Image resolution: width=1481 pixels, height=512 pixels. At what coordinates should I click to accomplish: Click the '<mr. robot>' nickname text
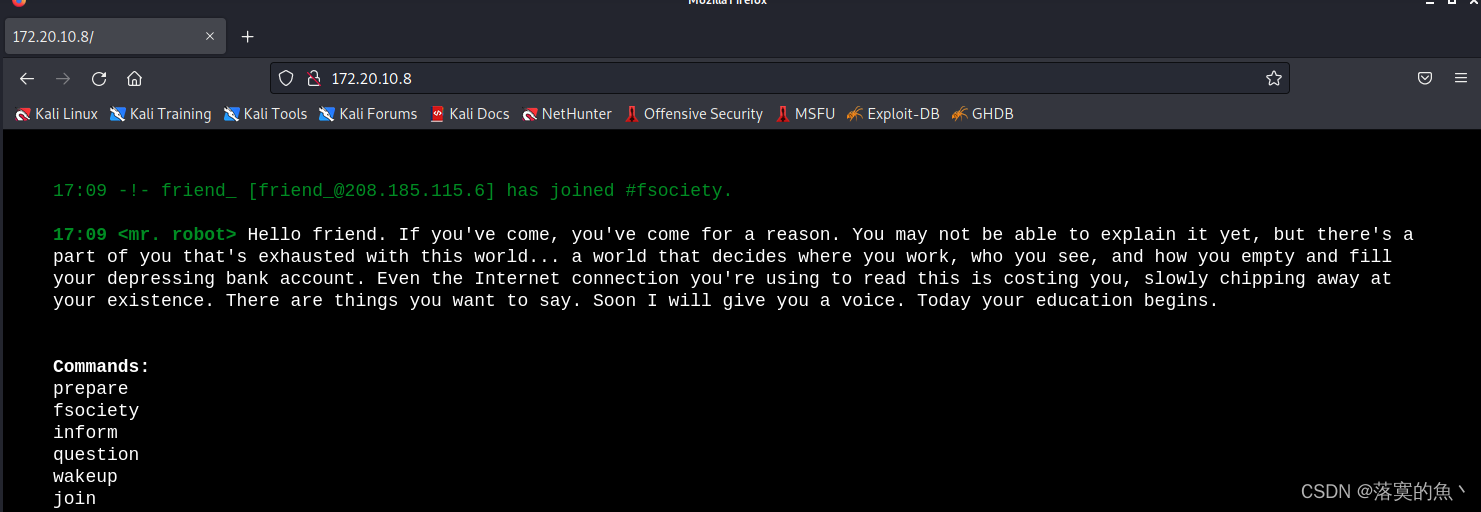coord(177,234)
